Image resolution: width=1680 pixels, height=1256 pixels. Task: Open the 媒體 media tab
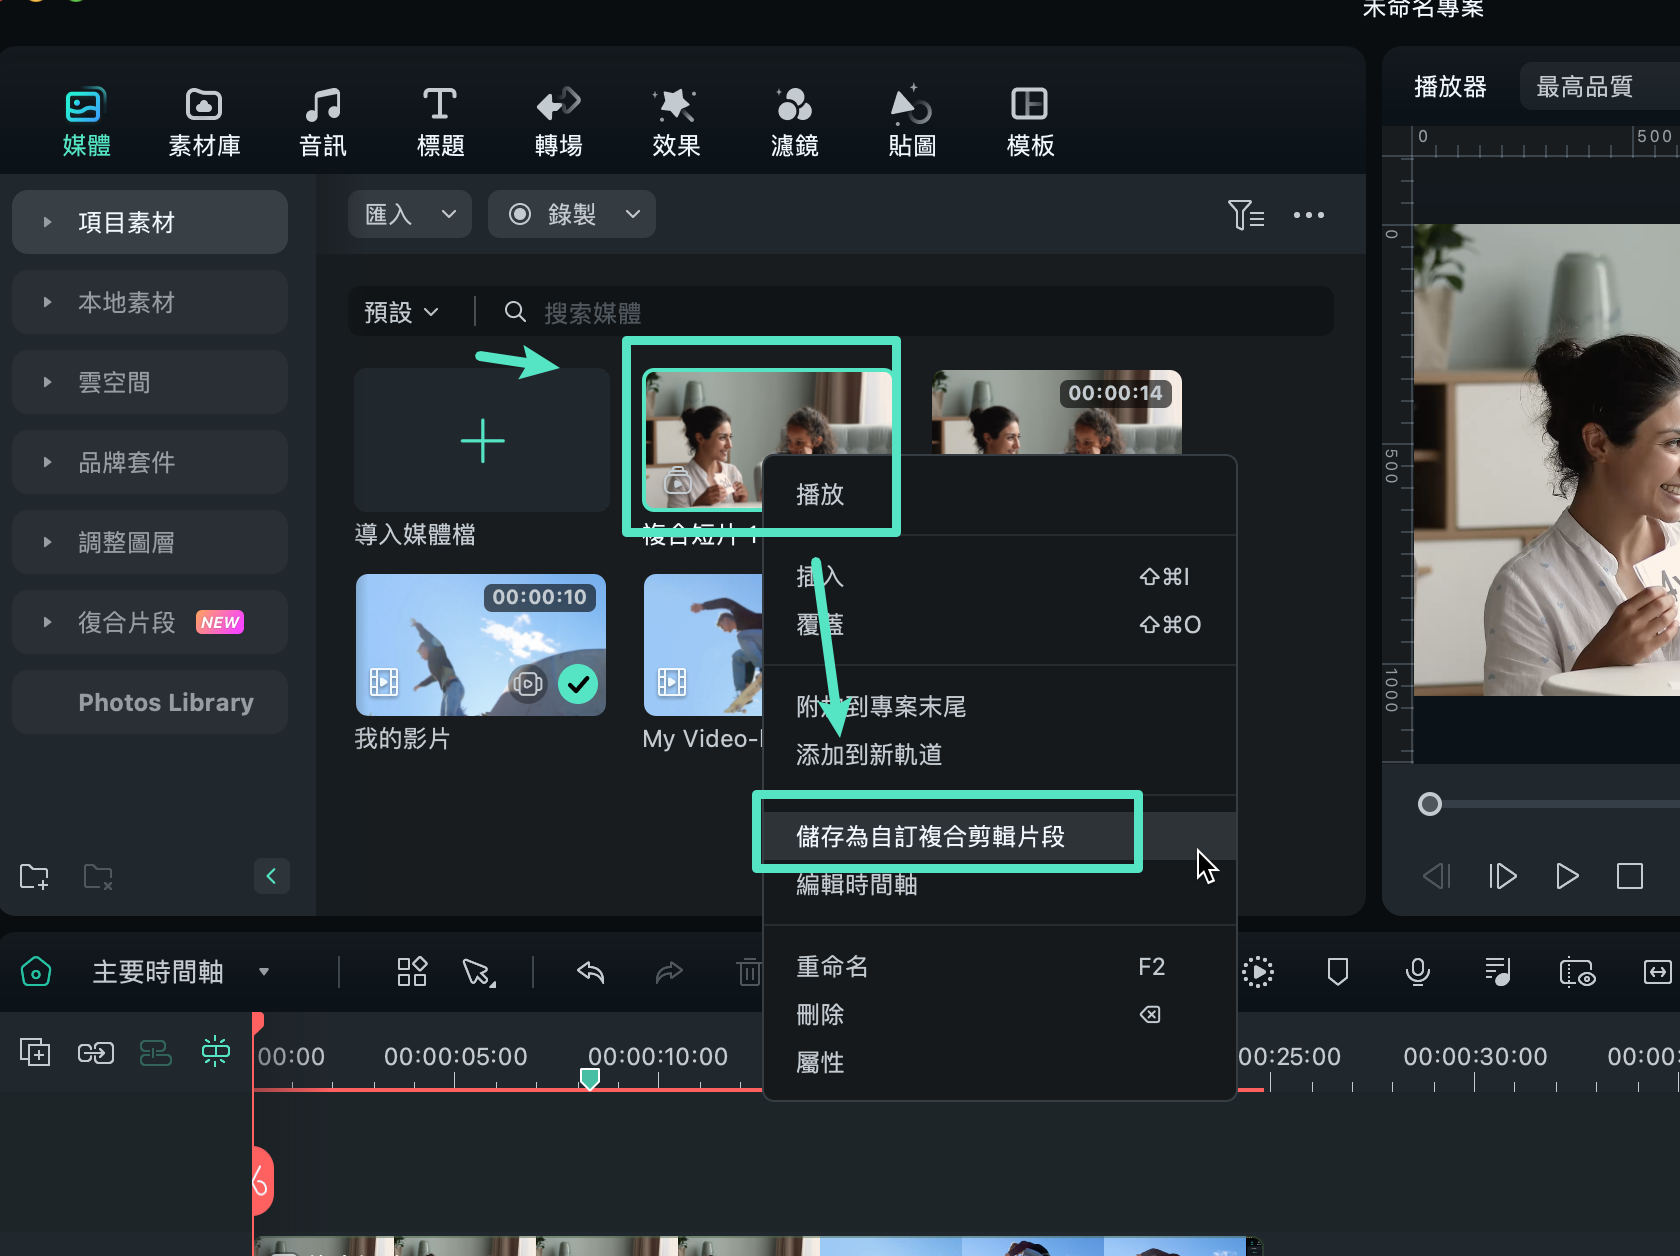pyautogui.click(x=86, y=122)
